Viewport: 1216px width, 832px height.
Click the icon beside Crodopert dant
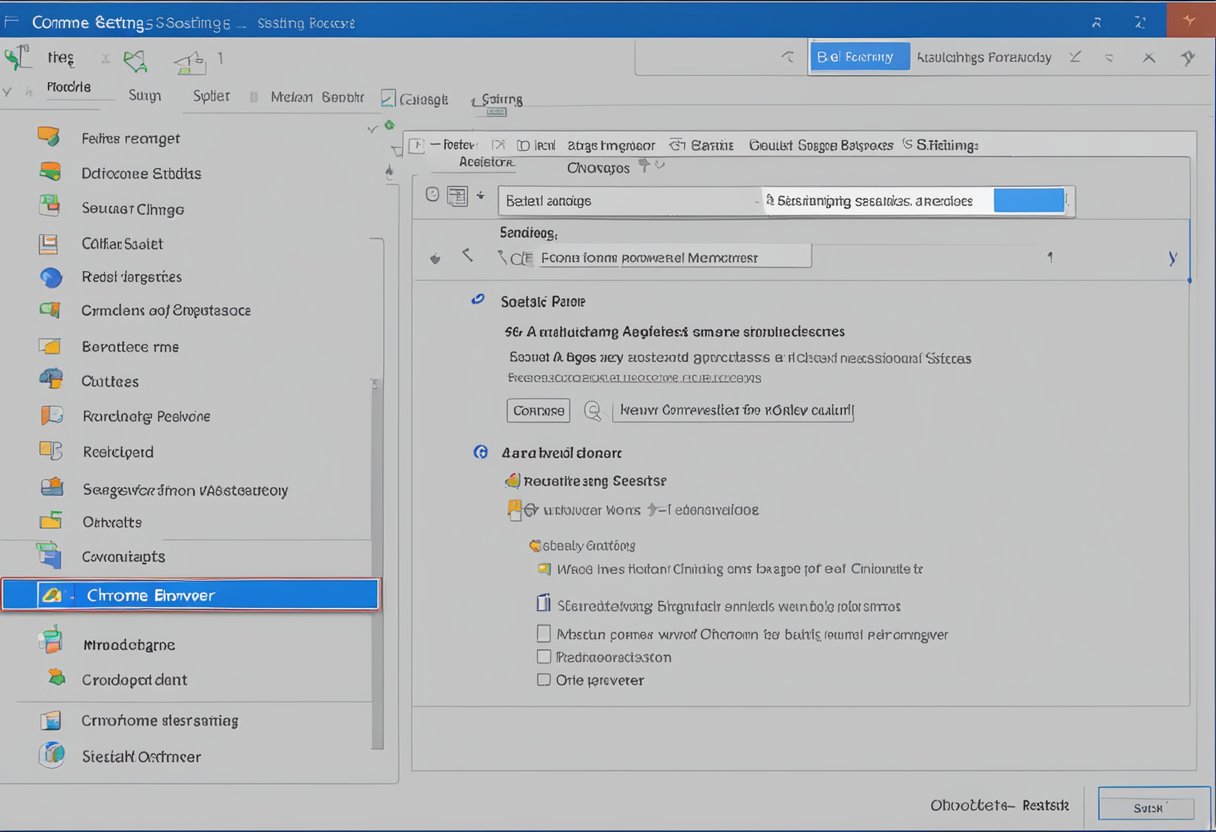pos(54,679)
